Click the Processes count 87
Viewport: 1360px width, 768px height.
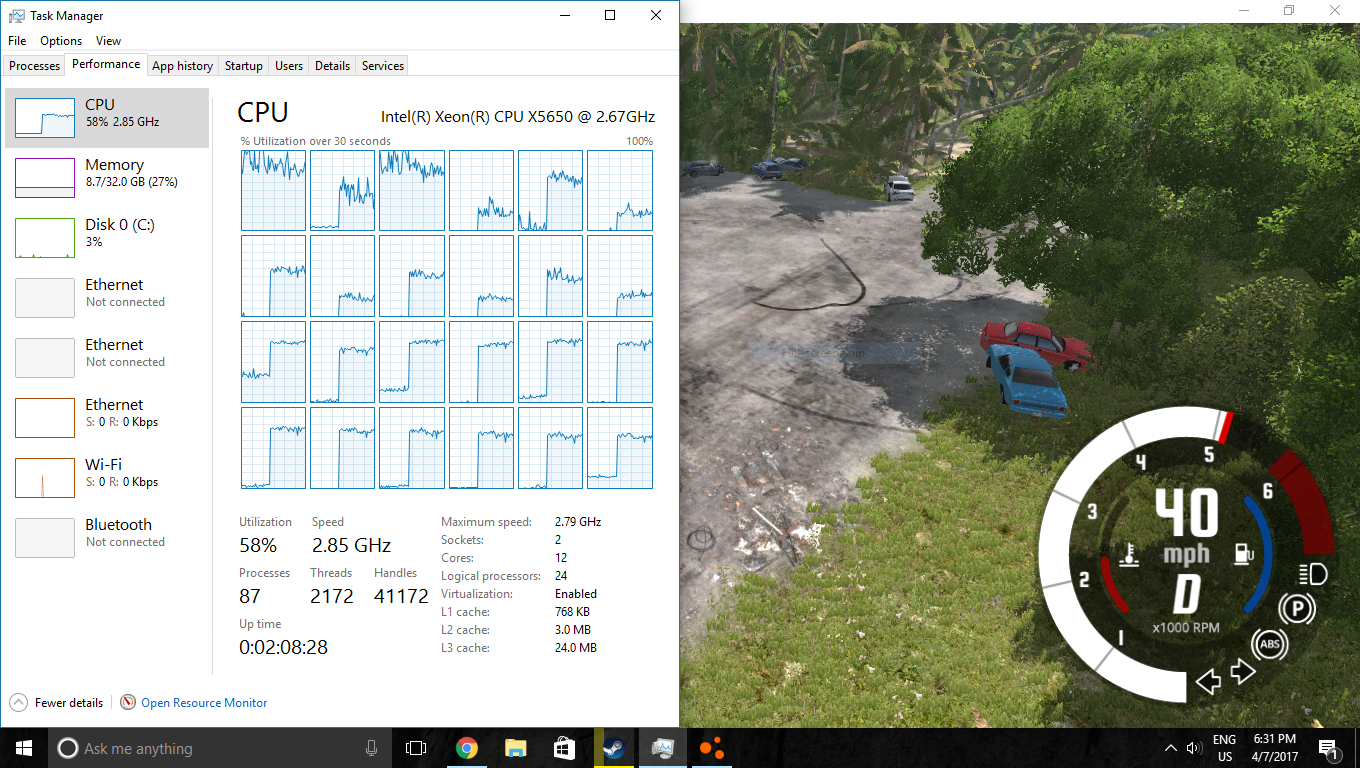click(250, 596)
